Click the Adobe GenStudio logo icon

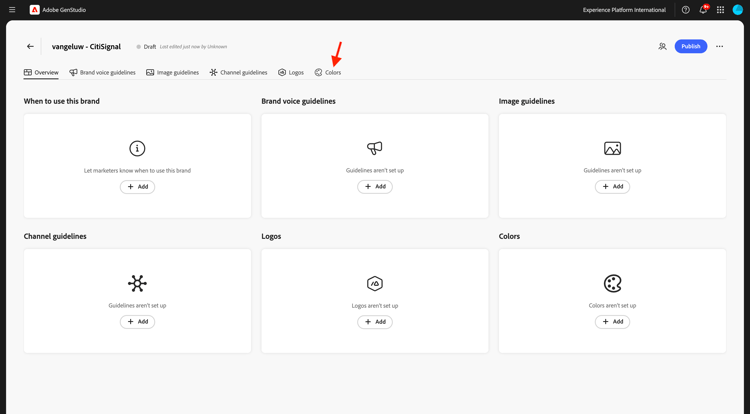click(x=34, y=10)
